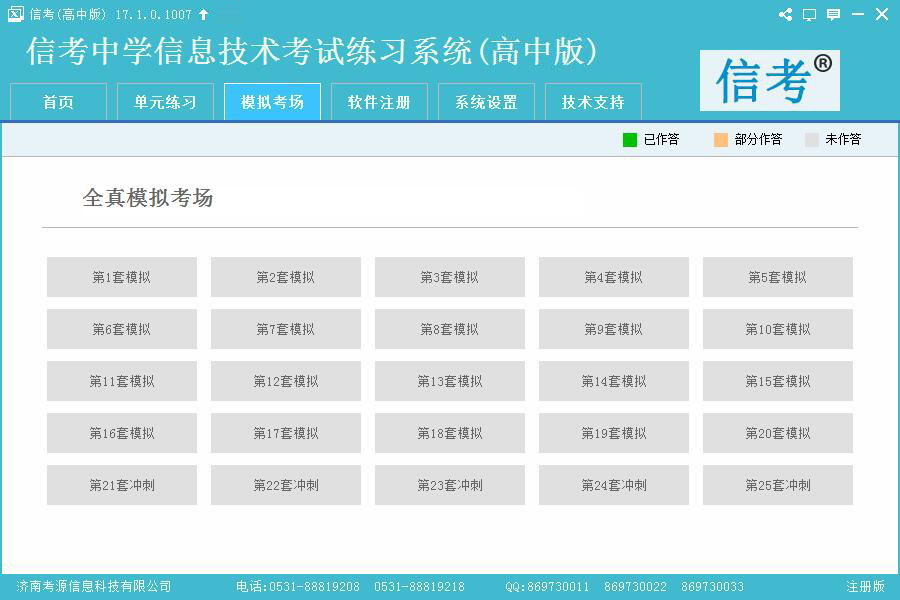Click the app icon in the top-left corner
The image size is (900, 600).
click(x=15, y=14)
